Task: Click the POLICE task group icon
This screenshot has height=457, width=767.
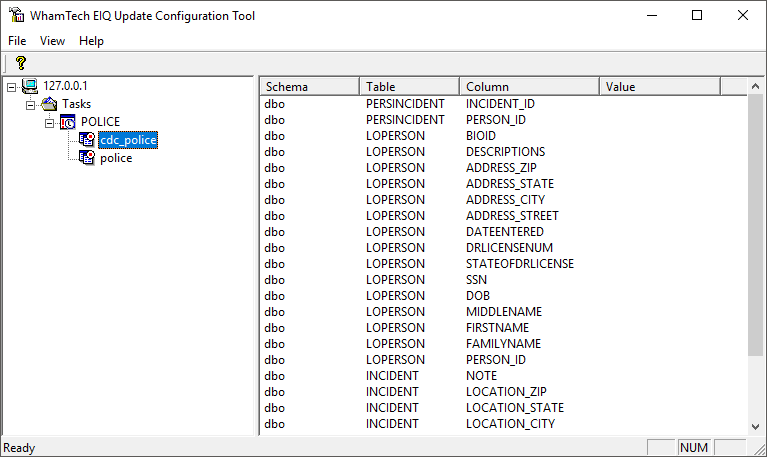Action: pos(68,122)
